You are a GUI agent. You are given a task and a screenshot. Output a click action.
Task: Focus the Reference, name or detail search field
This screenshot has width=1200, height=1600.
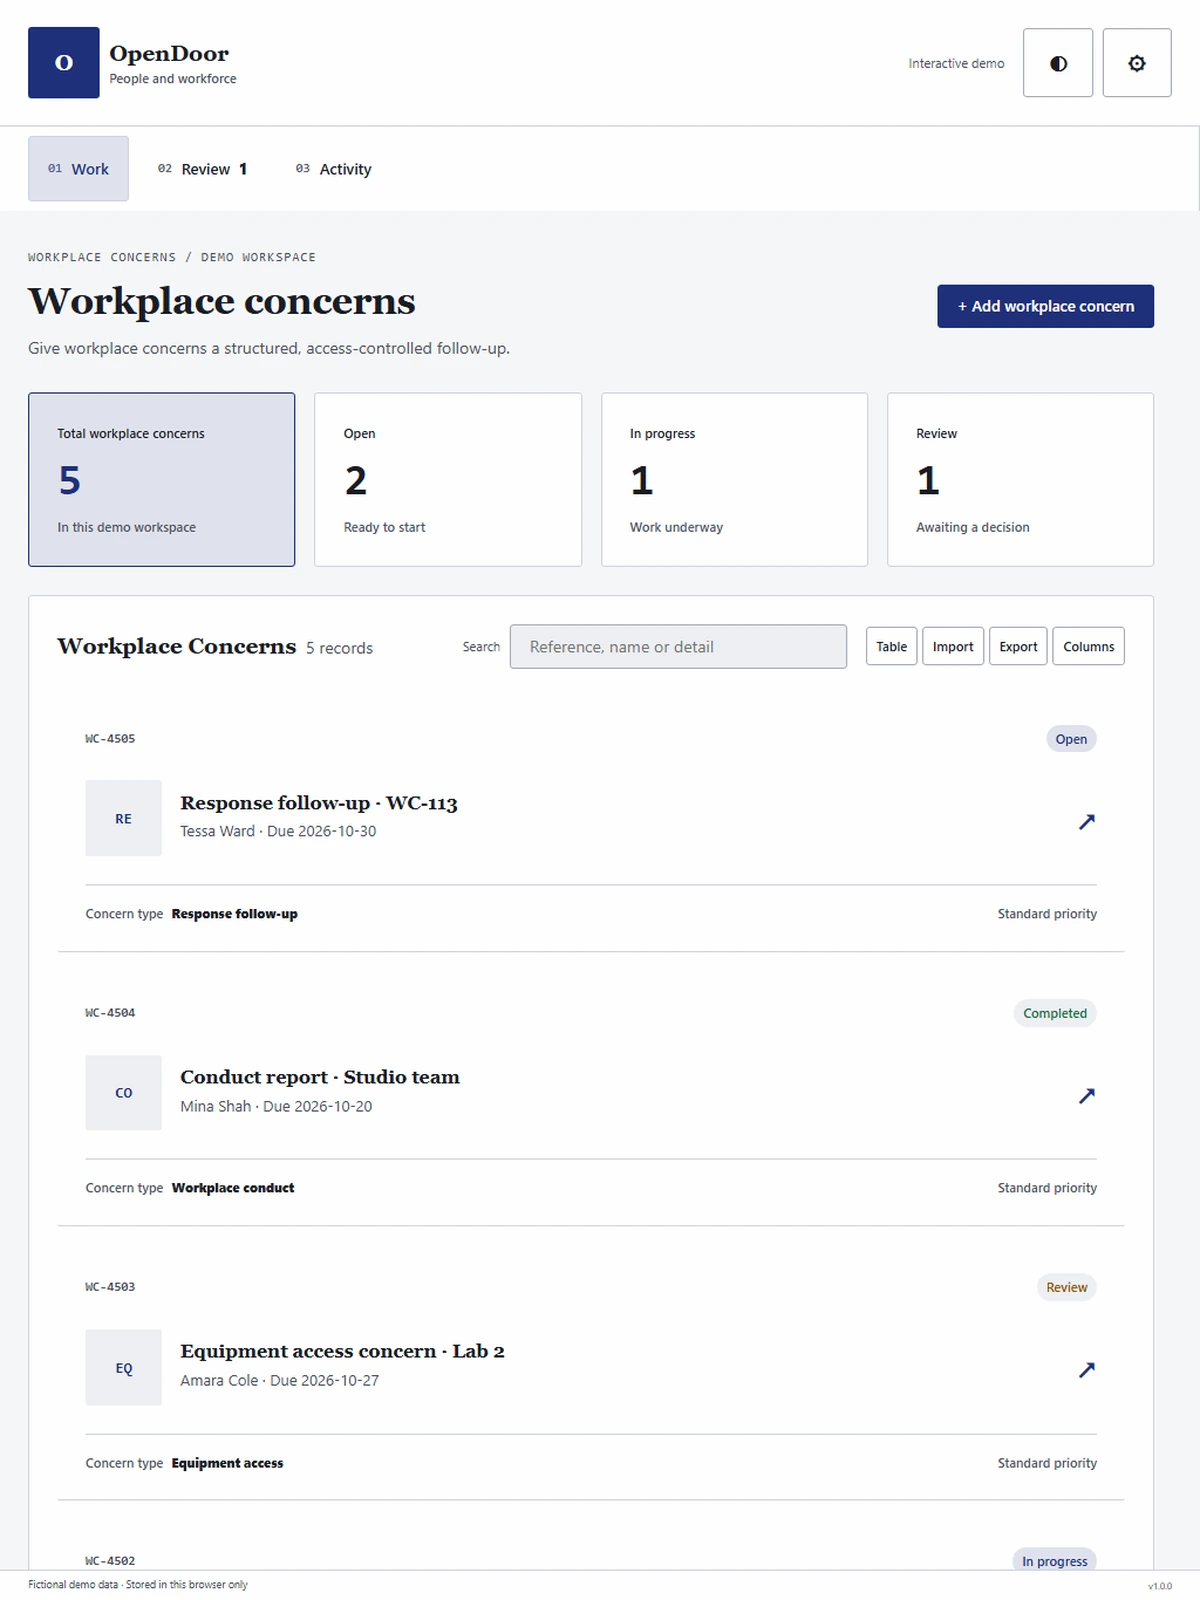[678, 647]
